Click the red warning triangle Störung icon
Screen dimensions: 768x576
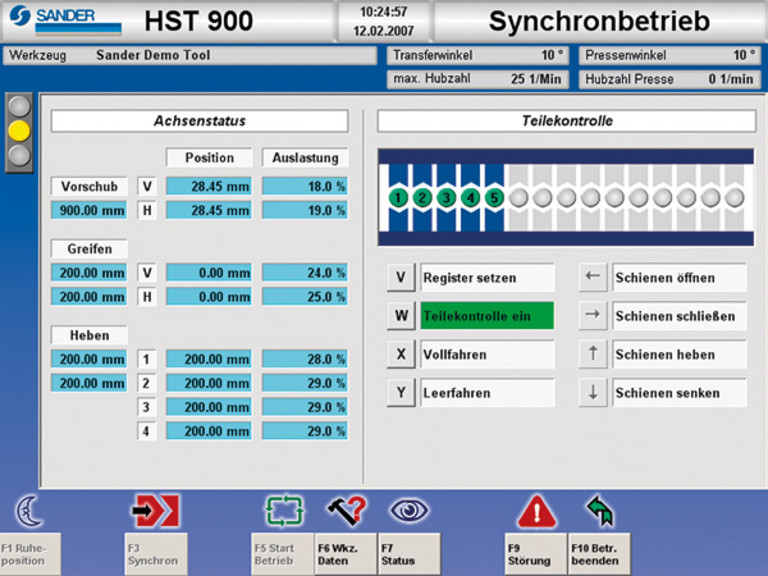pos(536,512)
